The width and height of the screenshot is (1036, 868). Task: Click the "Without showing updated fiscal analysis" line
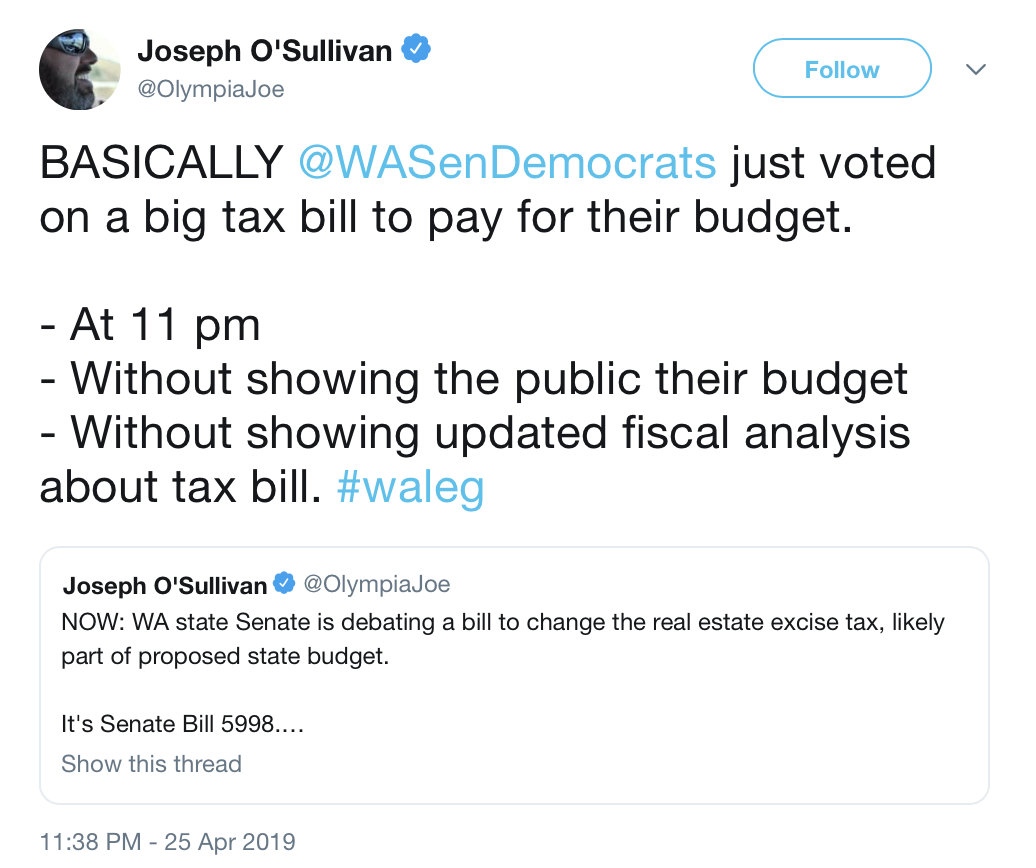click(490, 433)
